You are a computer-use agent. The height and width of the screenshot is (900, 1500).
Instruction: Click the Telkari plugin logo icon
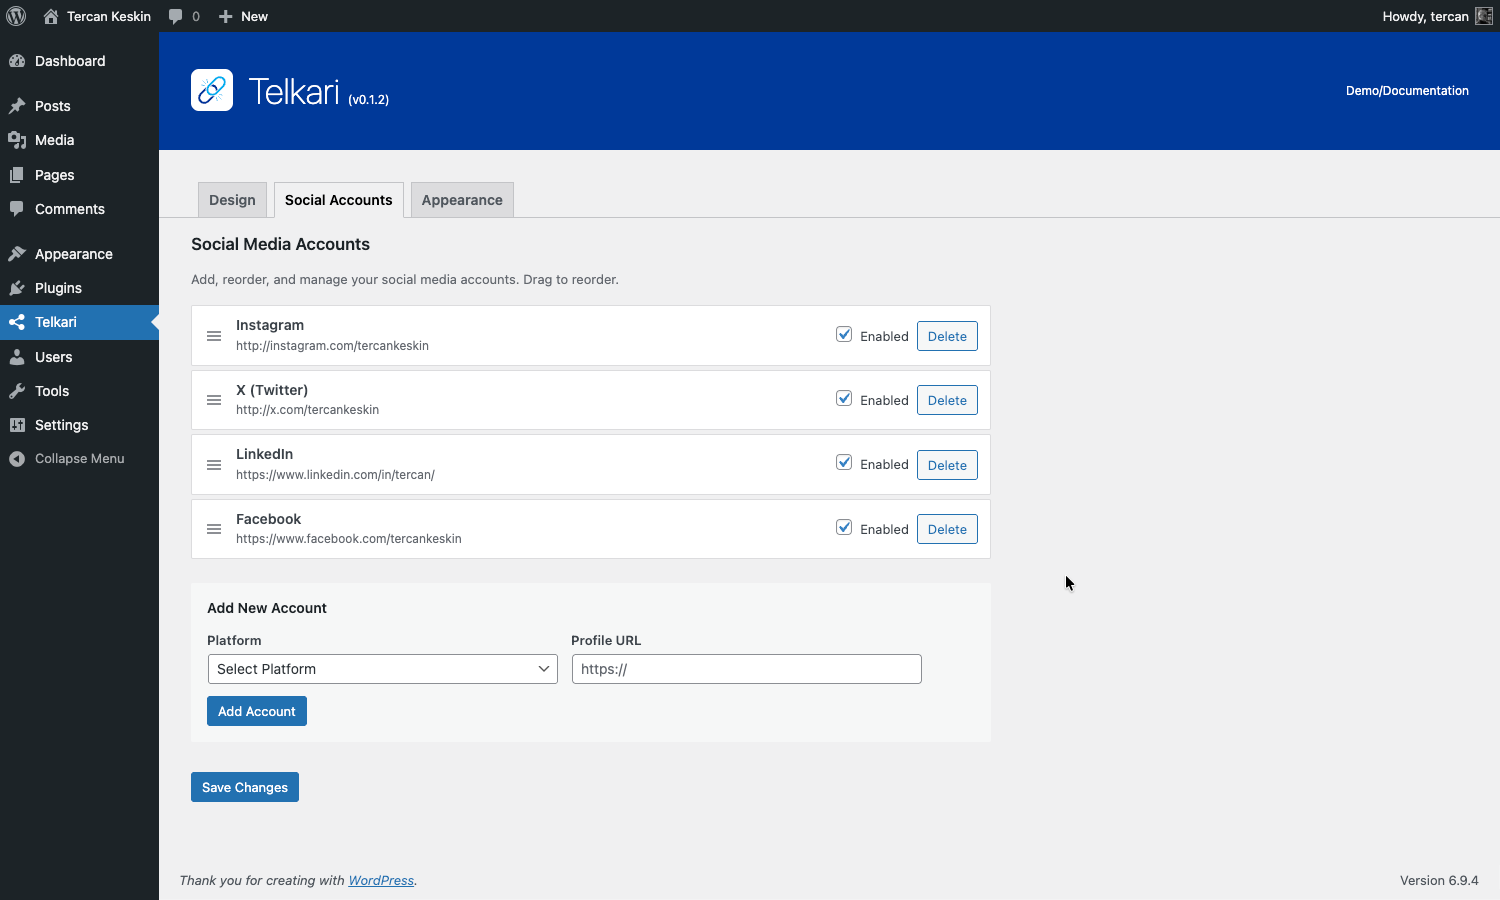[211, 90]
